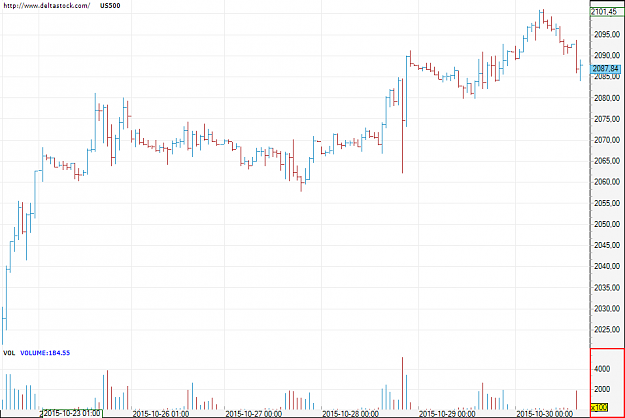Click the deltastock.com URL text

(47, 6)
